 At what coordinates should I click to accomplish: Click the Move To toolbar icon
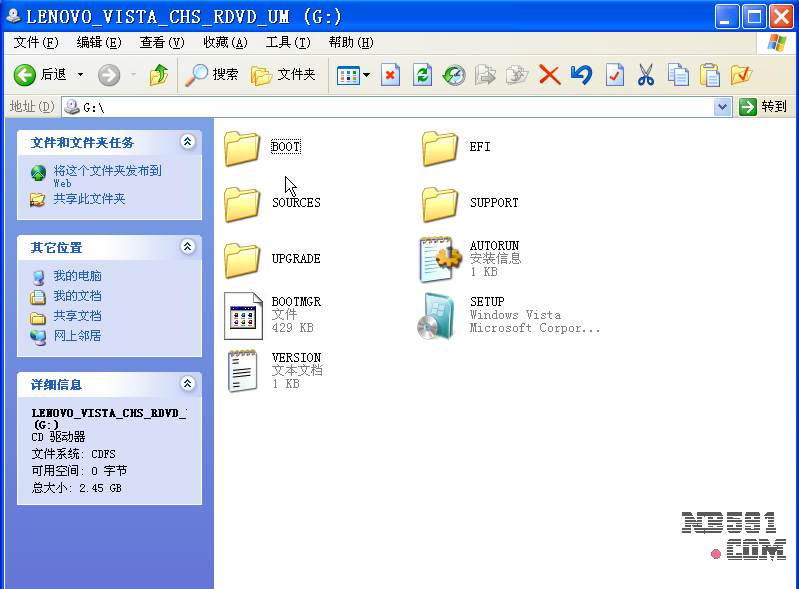(485, 75)
